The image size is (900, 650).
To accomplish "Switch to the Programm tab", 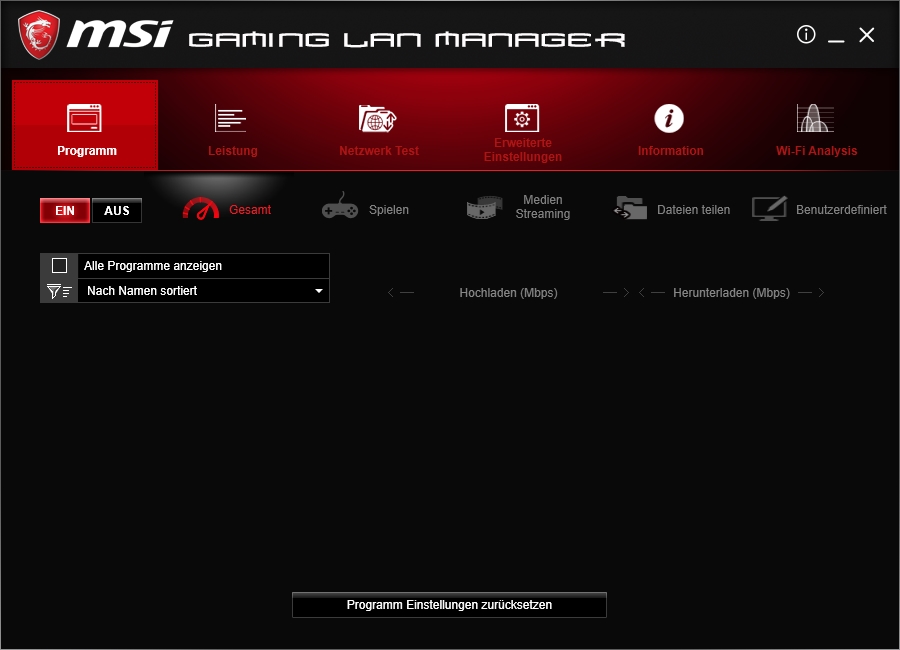I will click(85, 126).
